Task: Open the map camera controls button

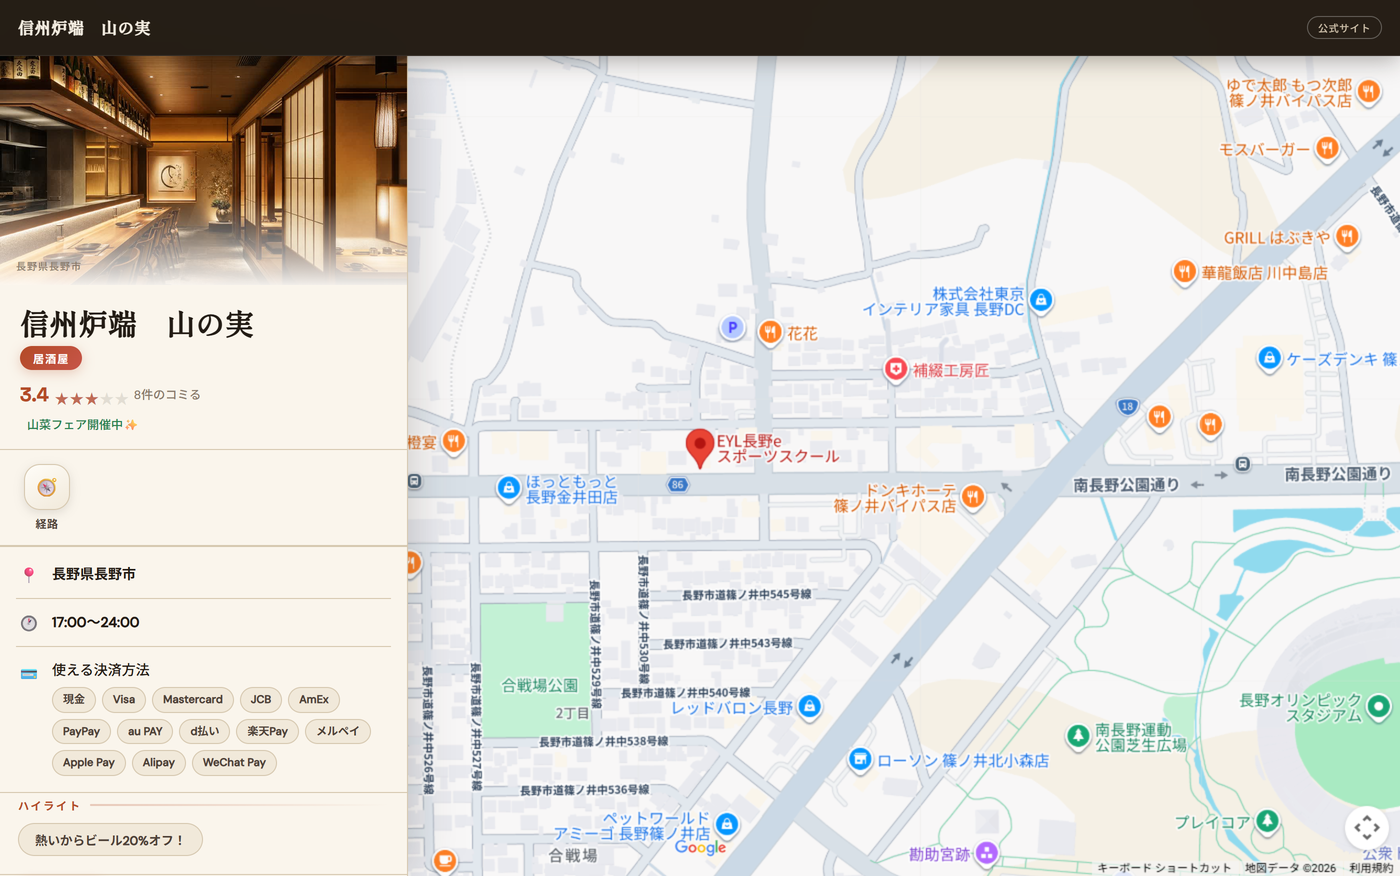Action: [x=1367, y=827]
